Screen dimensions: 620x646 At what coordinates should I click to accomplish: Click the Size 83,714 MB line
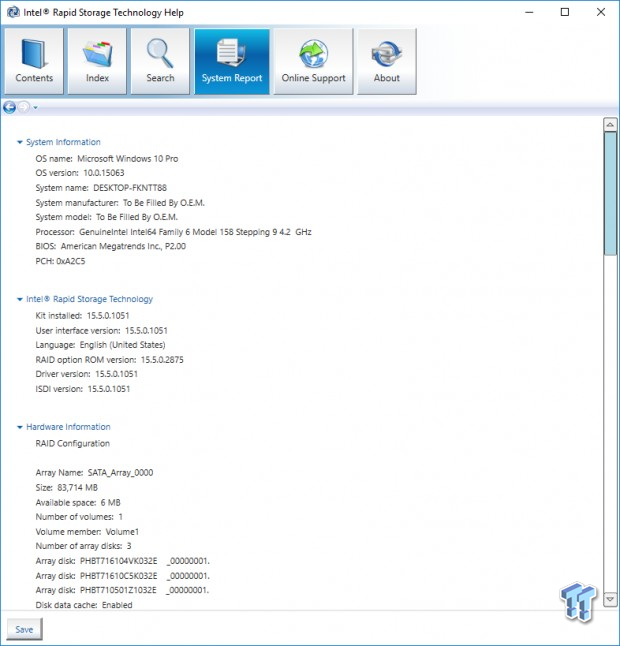67,488
